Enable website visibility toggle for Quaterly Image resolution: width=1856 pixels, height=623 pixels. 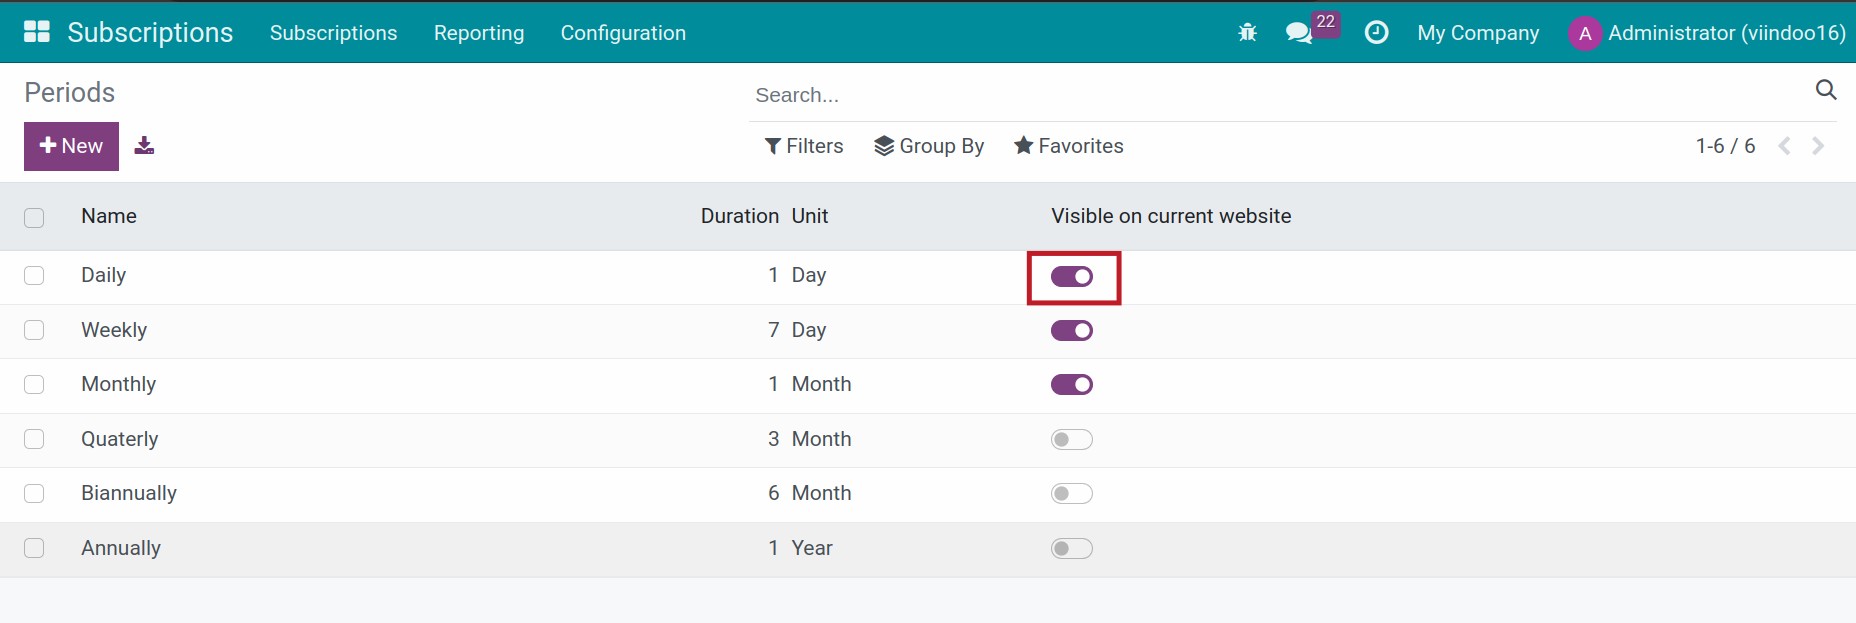click(x=1072, y=439)
